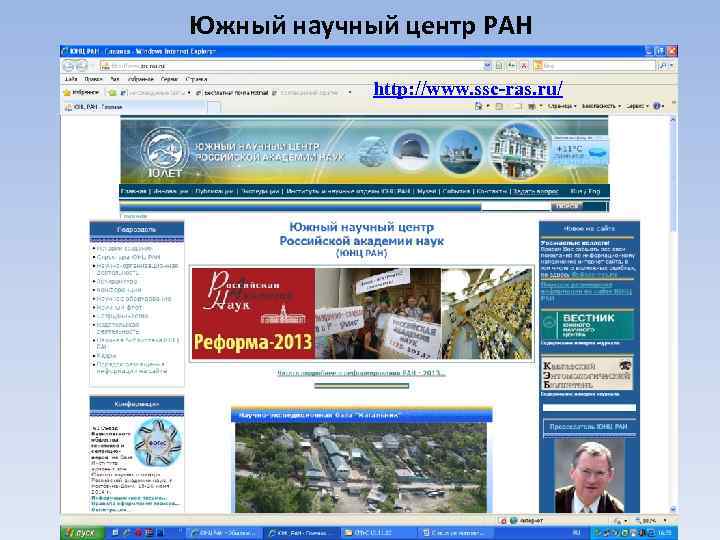Click События in the site navigation bar
720x540 pixels.
click(456, 191)
